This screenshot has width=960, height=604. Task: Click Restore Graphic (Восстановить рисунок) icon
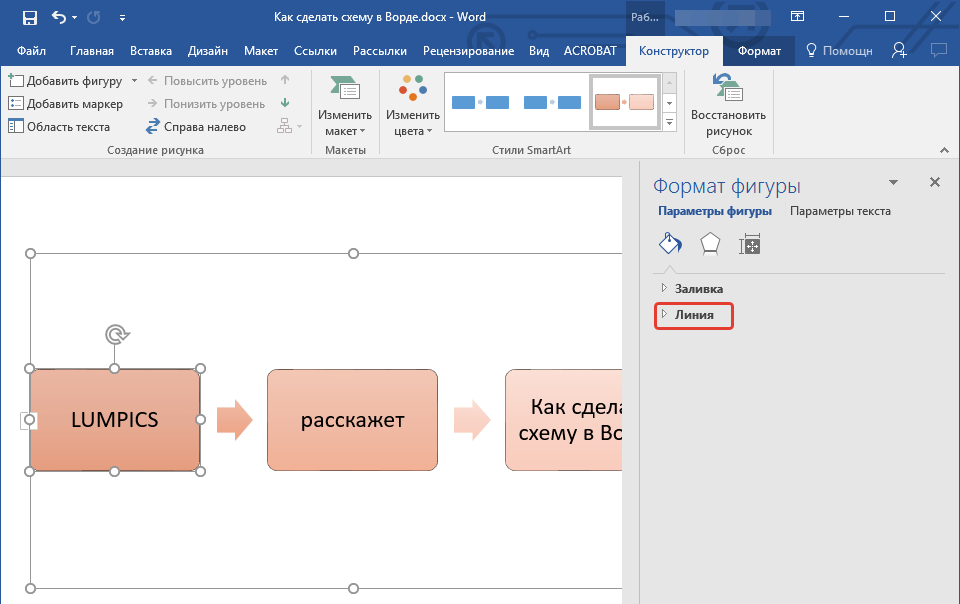pos(727,90)
